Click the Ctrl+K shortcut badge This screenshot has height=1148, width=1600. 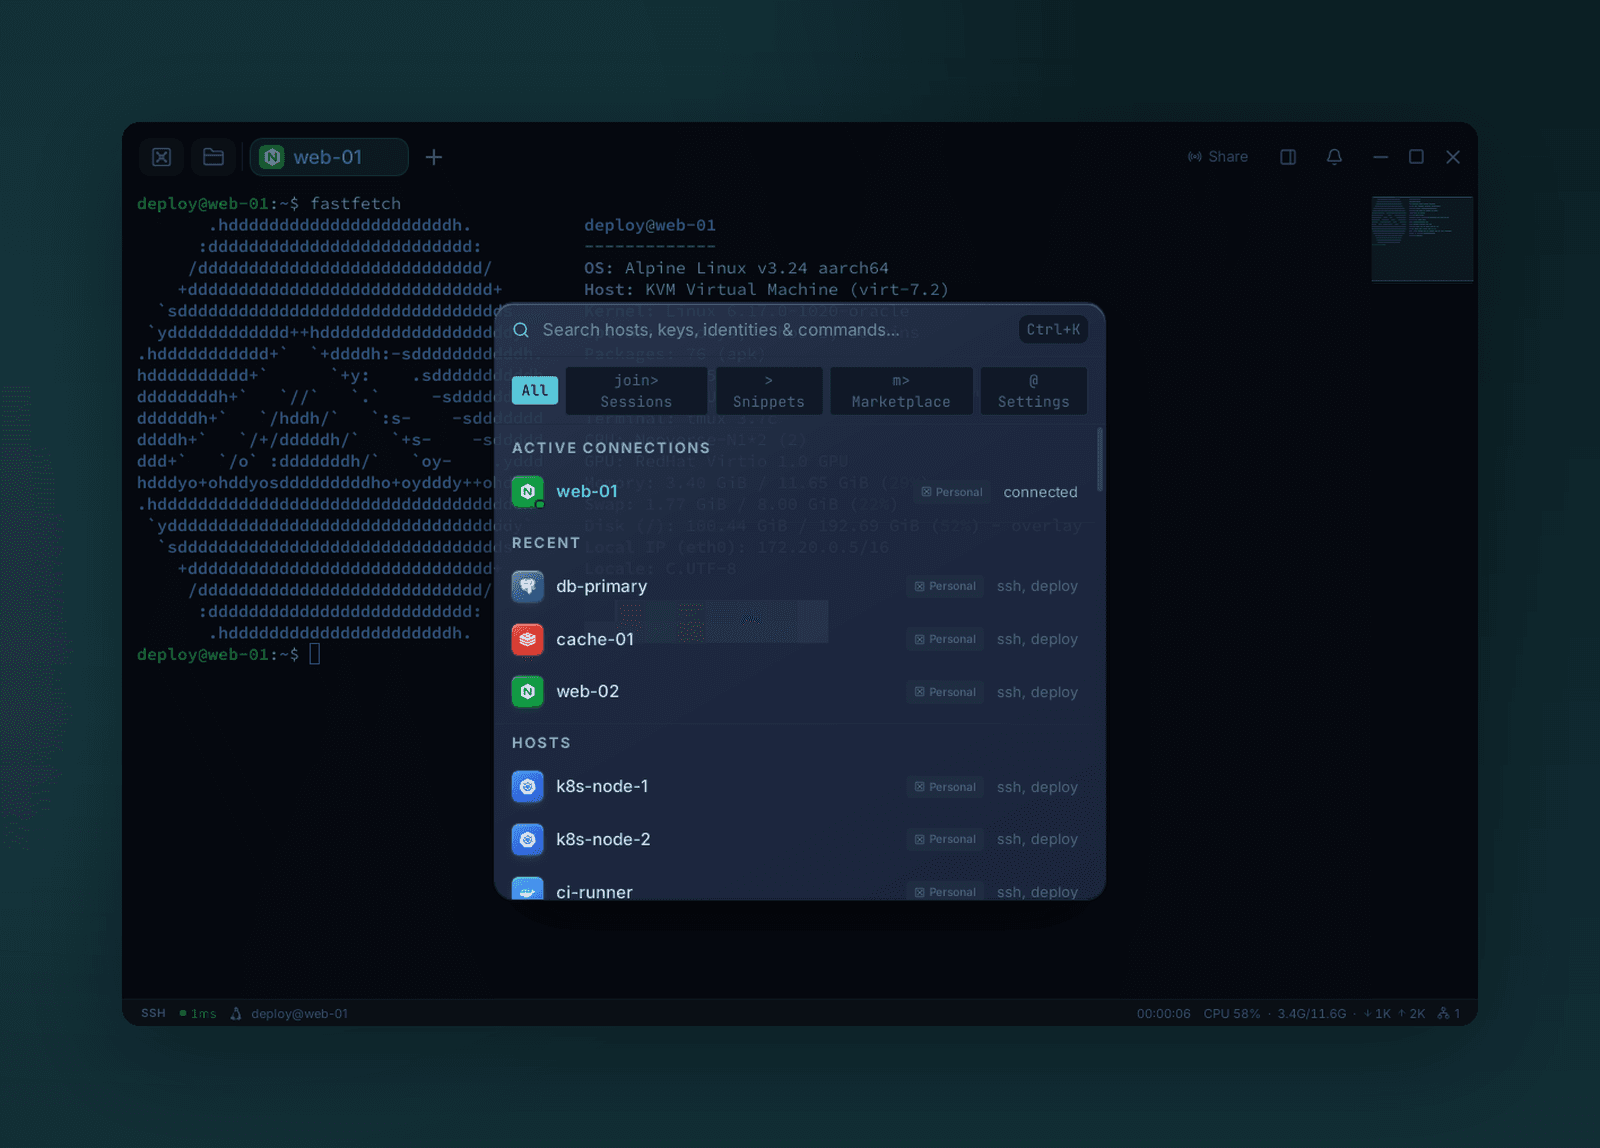[x=1053, y=329]
